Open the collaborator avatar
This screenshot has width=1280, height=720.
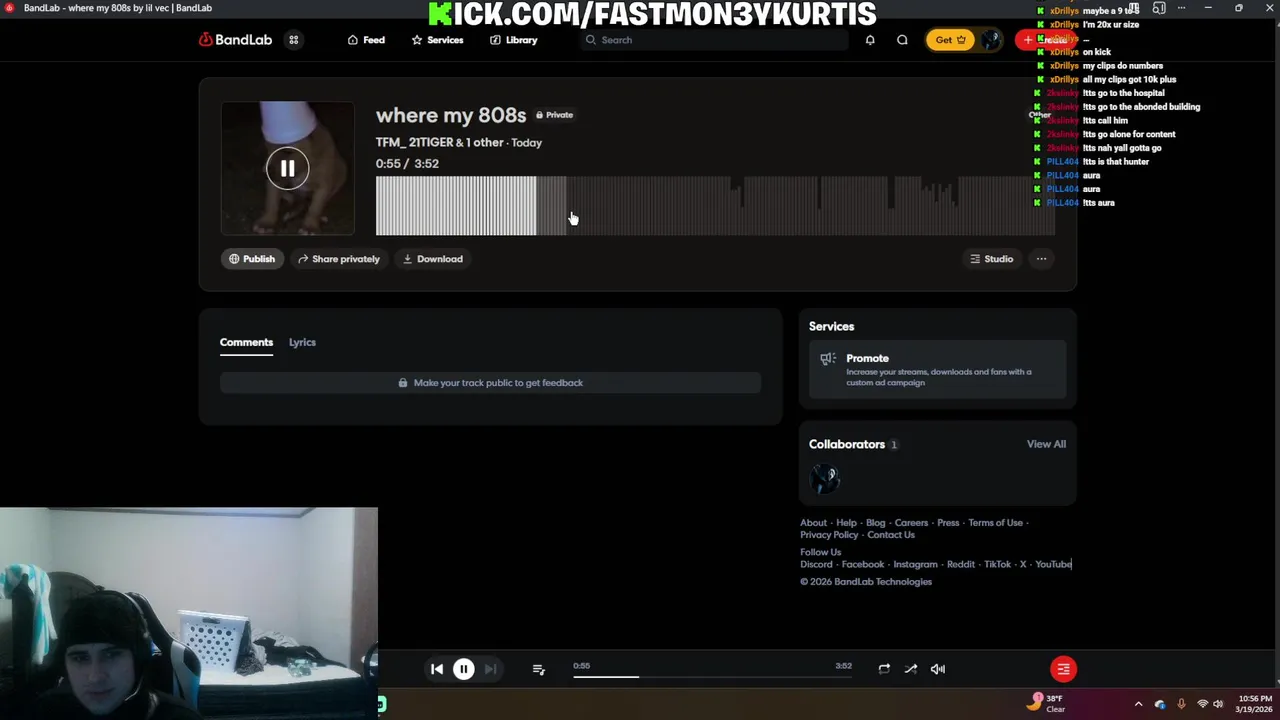[825, 480]
